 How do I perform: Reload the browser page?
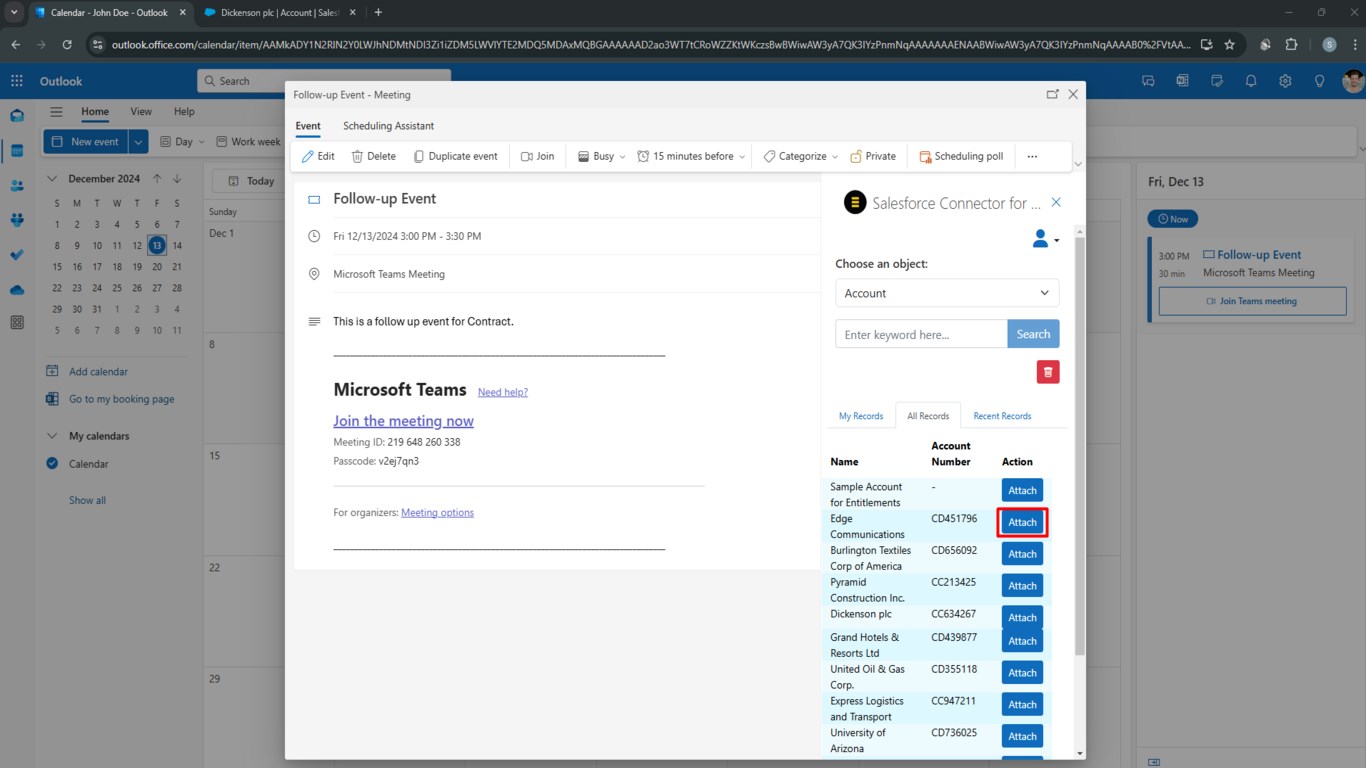[67, 44]
